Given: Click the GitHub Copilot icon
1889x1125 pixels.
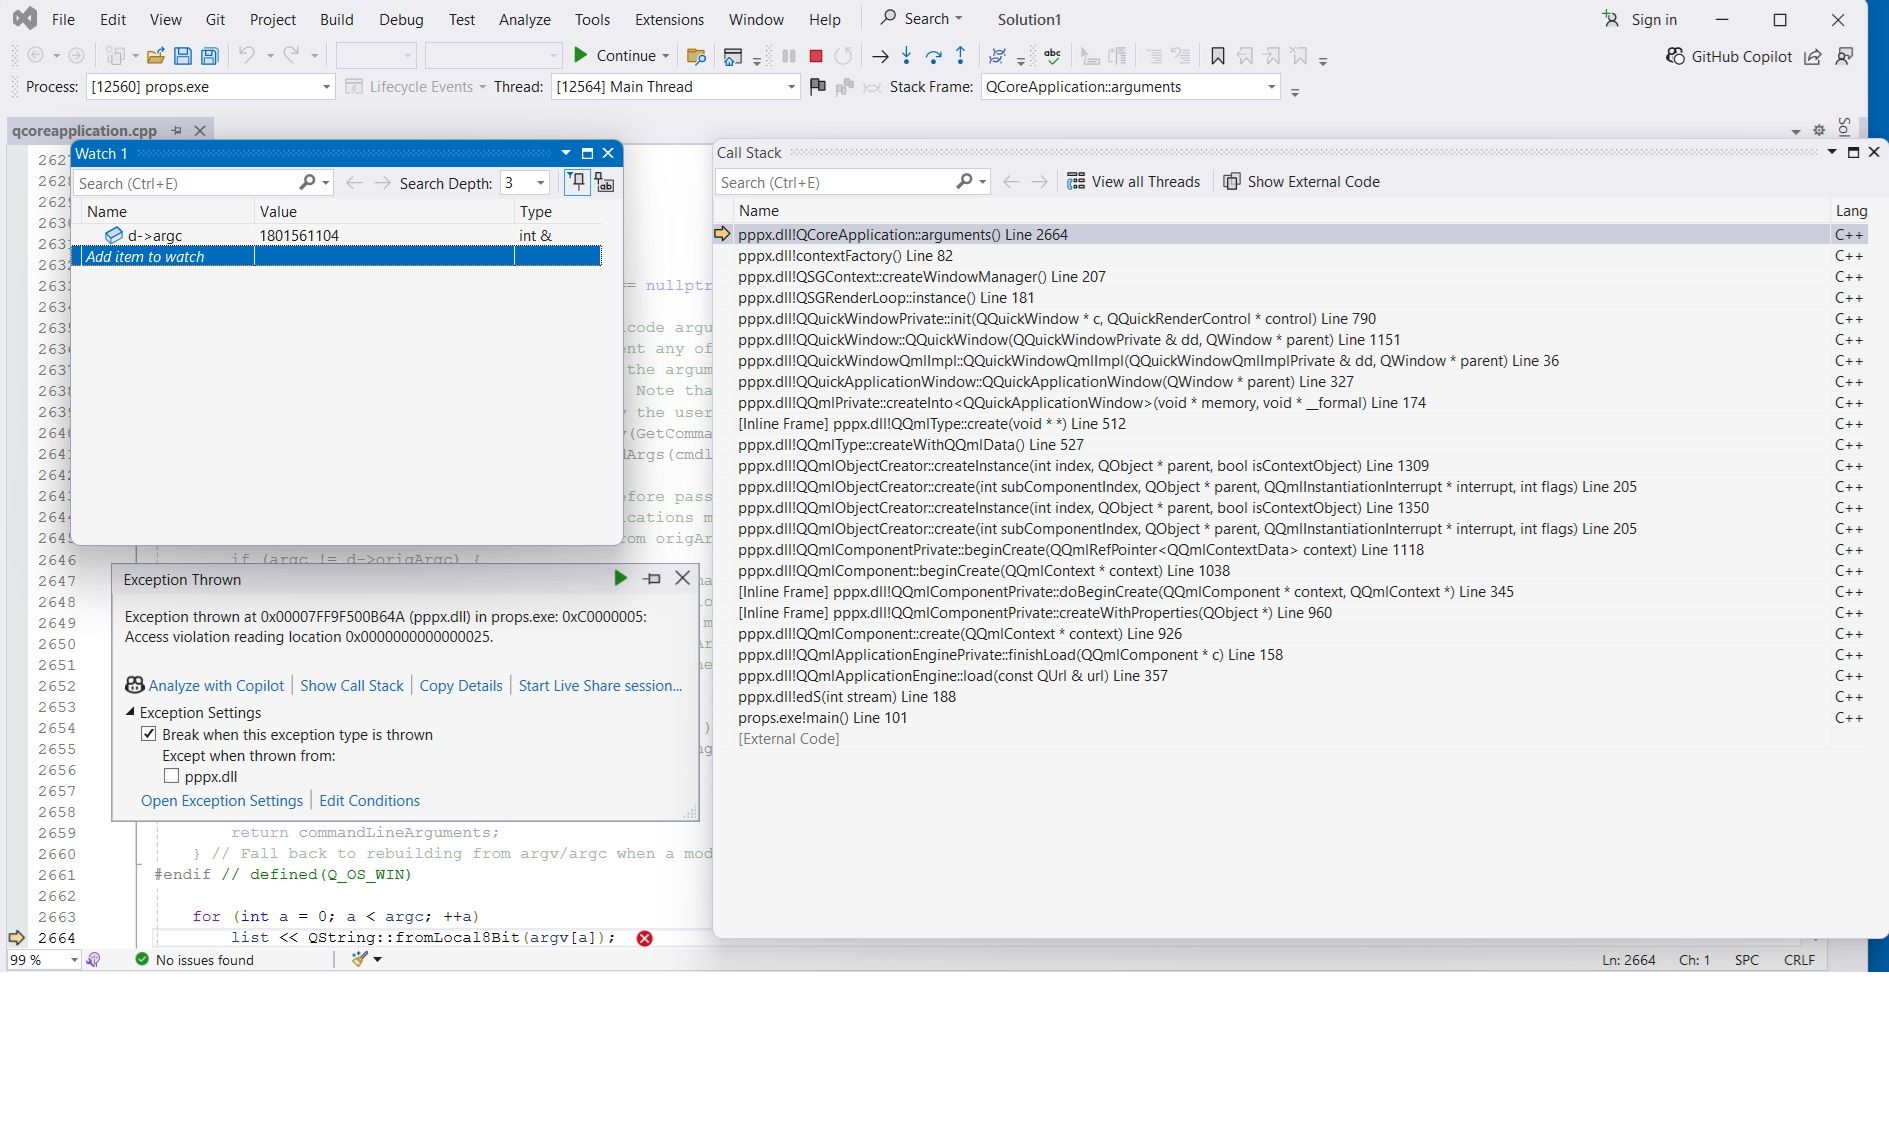Looking at the screenshot, I should tap(1675, 56).
